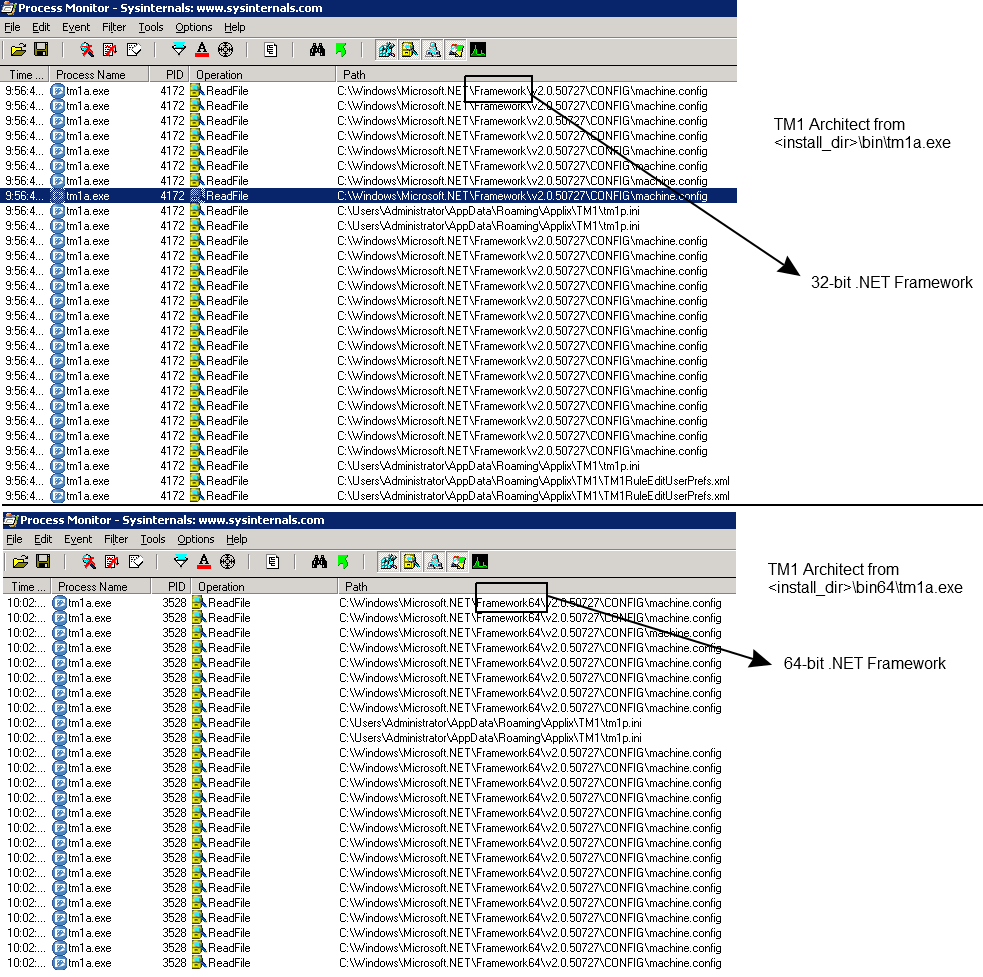
Task: Toggle Show File System Activity in top window
Action: pos(409,50)
